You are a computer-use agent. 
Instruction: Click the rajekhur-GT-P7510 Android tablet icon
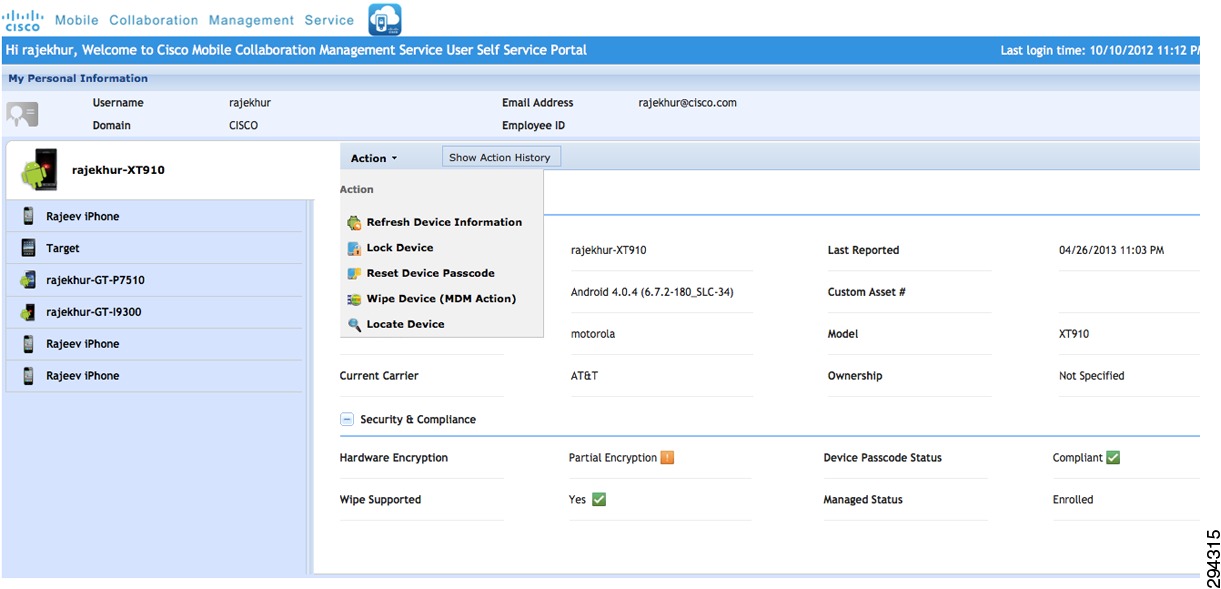click(x=28, y=280)
